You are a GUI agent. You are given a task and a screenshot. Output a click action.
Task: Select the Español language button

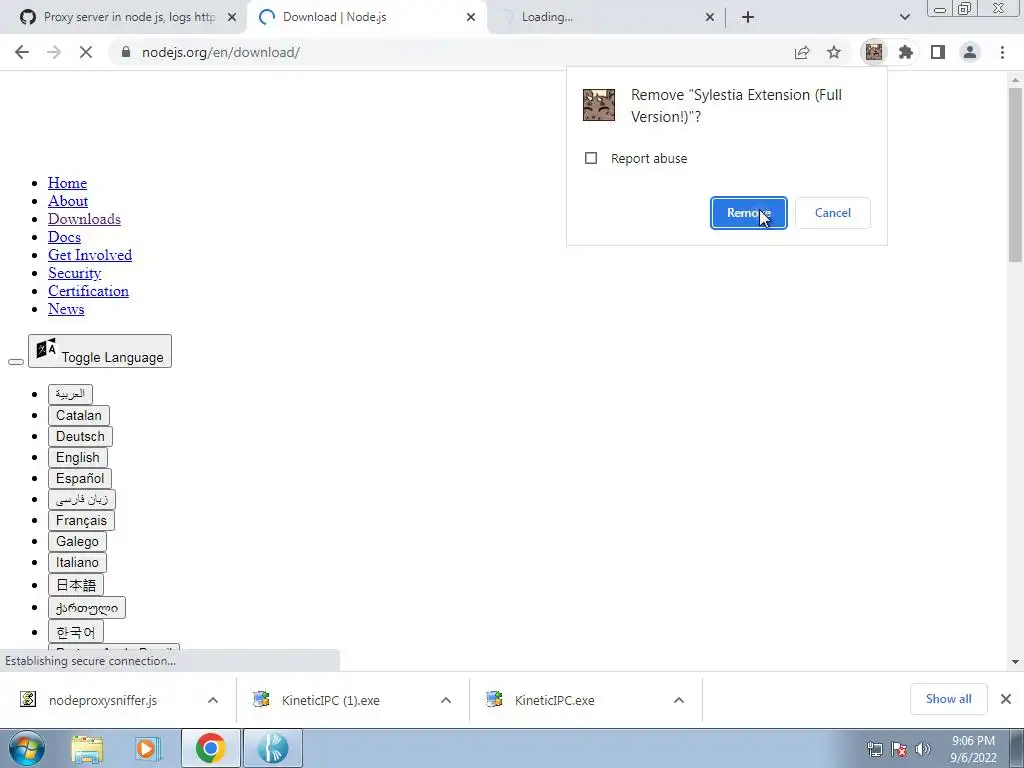coord(80,479)
